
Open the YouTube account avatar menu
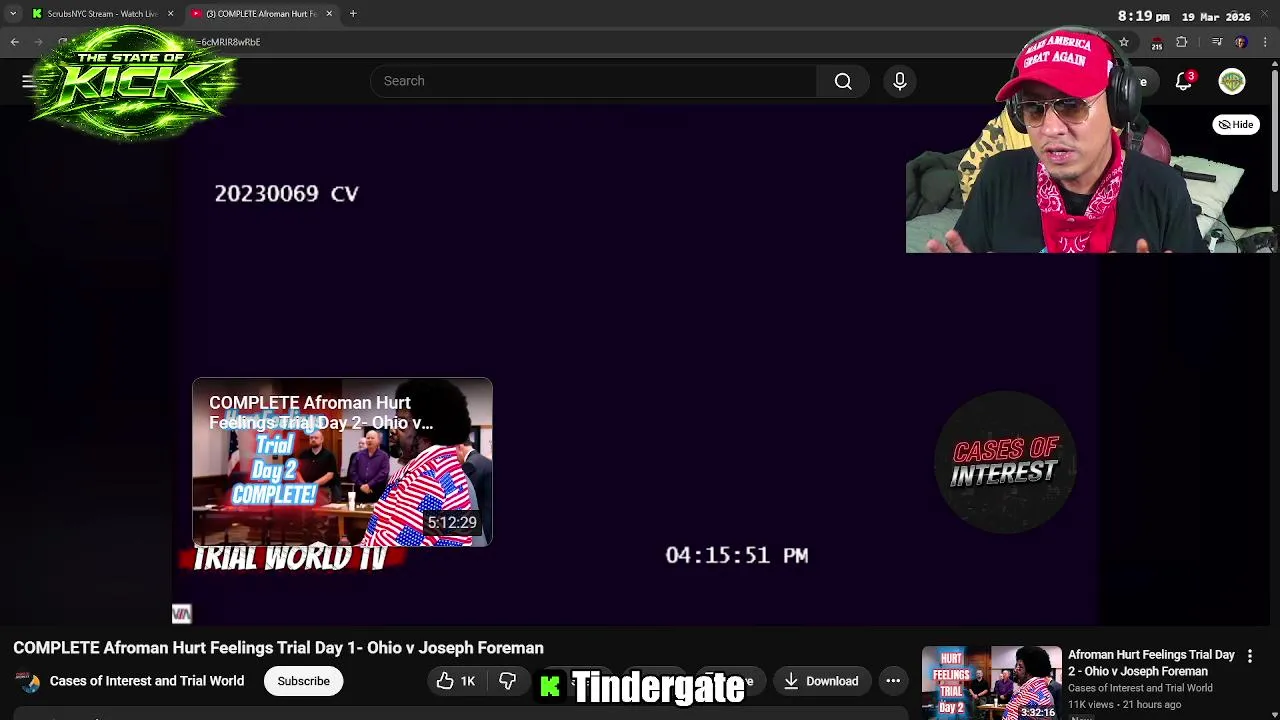pos(1232,81)
